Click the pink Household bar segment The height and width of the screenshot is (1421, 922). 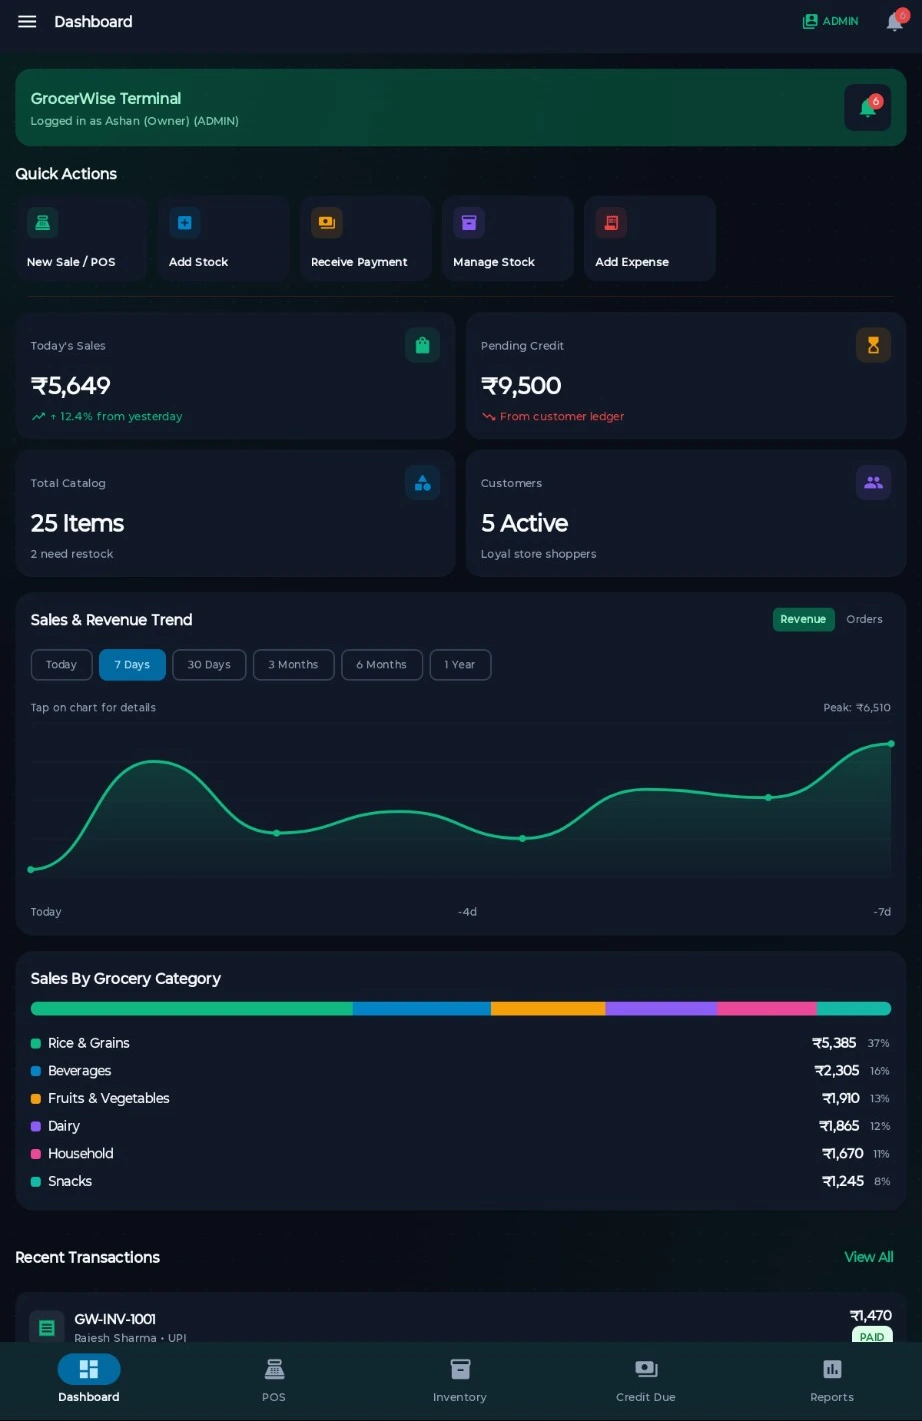pos(767,1009)
